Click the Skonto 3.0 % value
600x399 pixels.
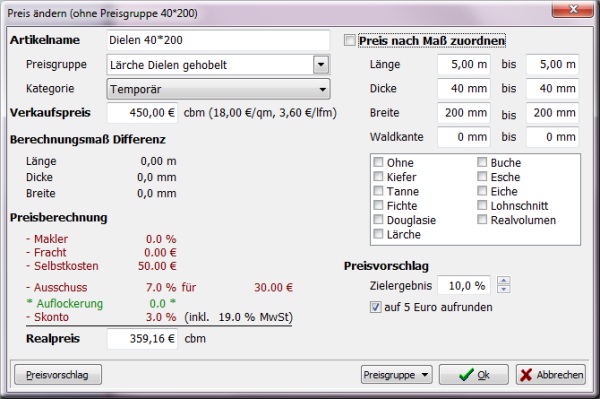pyautogui.click(x=161, y=317)
